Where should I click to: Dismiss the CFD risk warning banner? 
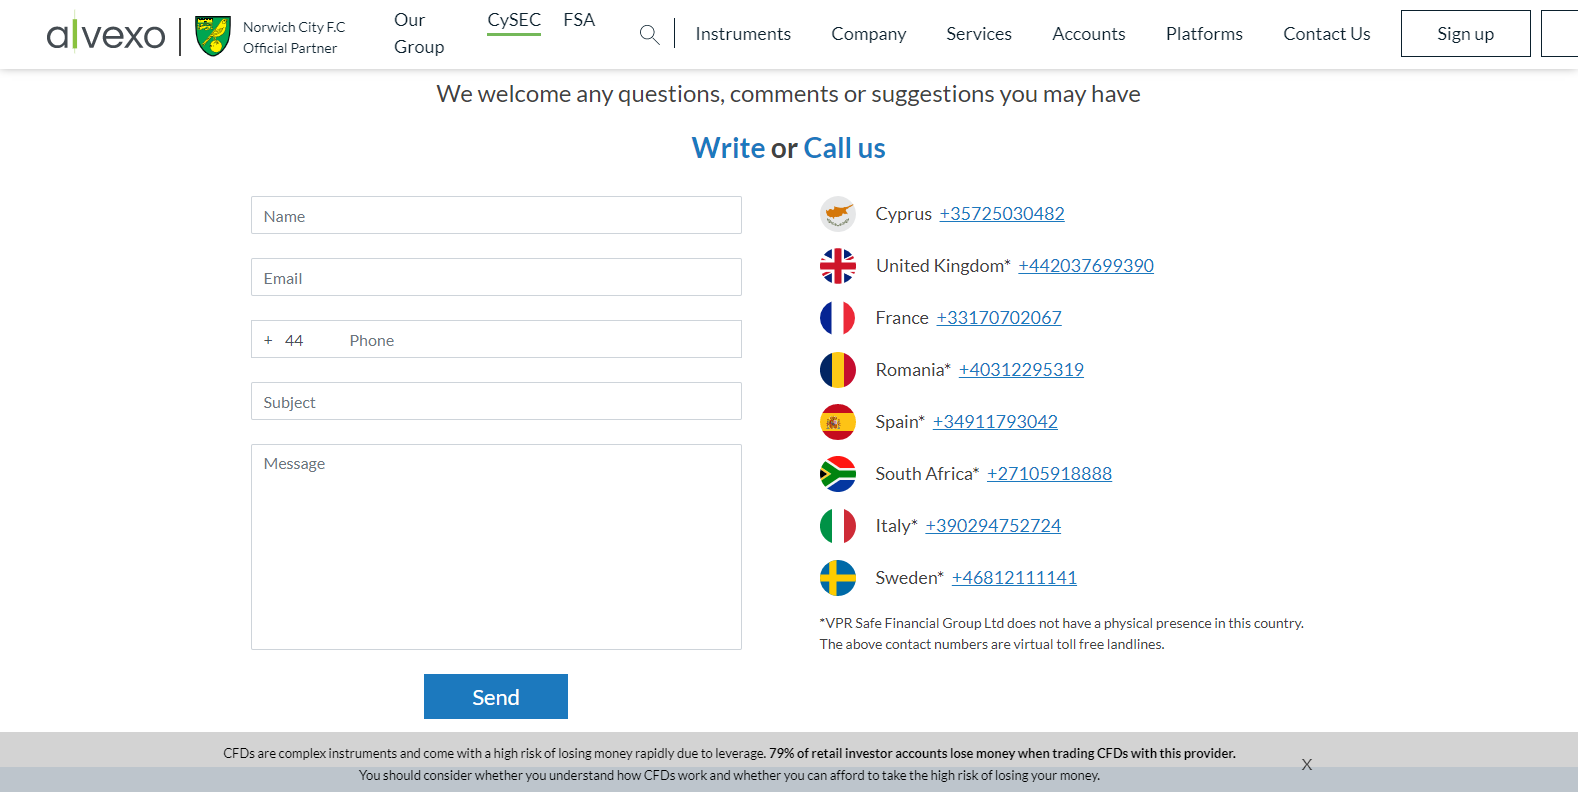click(1307, 765)
